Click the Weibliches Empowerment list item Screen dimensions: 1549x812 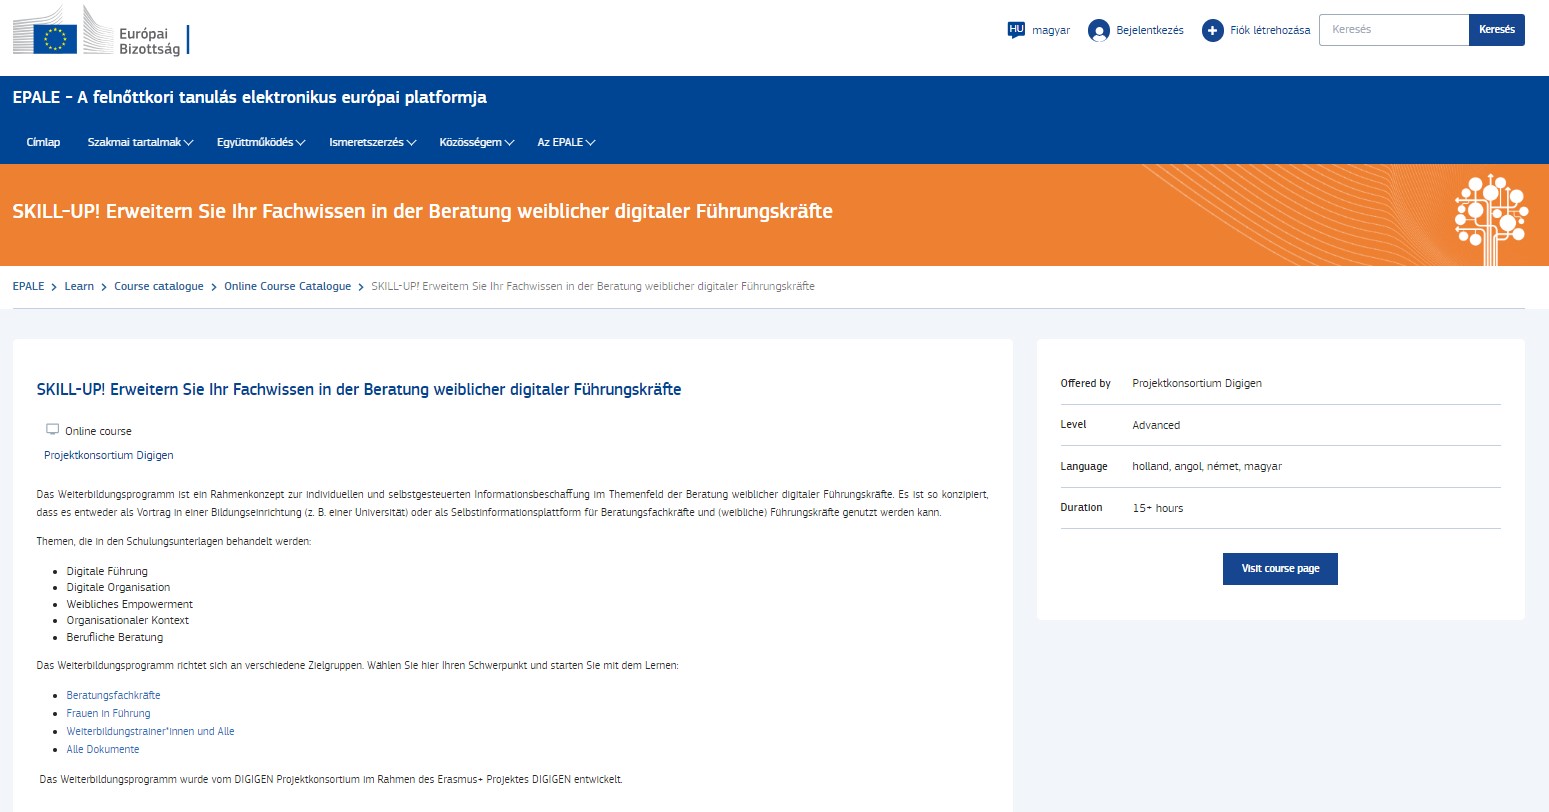click(x=130, y=604)
